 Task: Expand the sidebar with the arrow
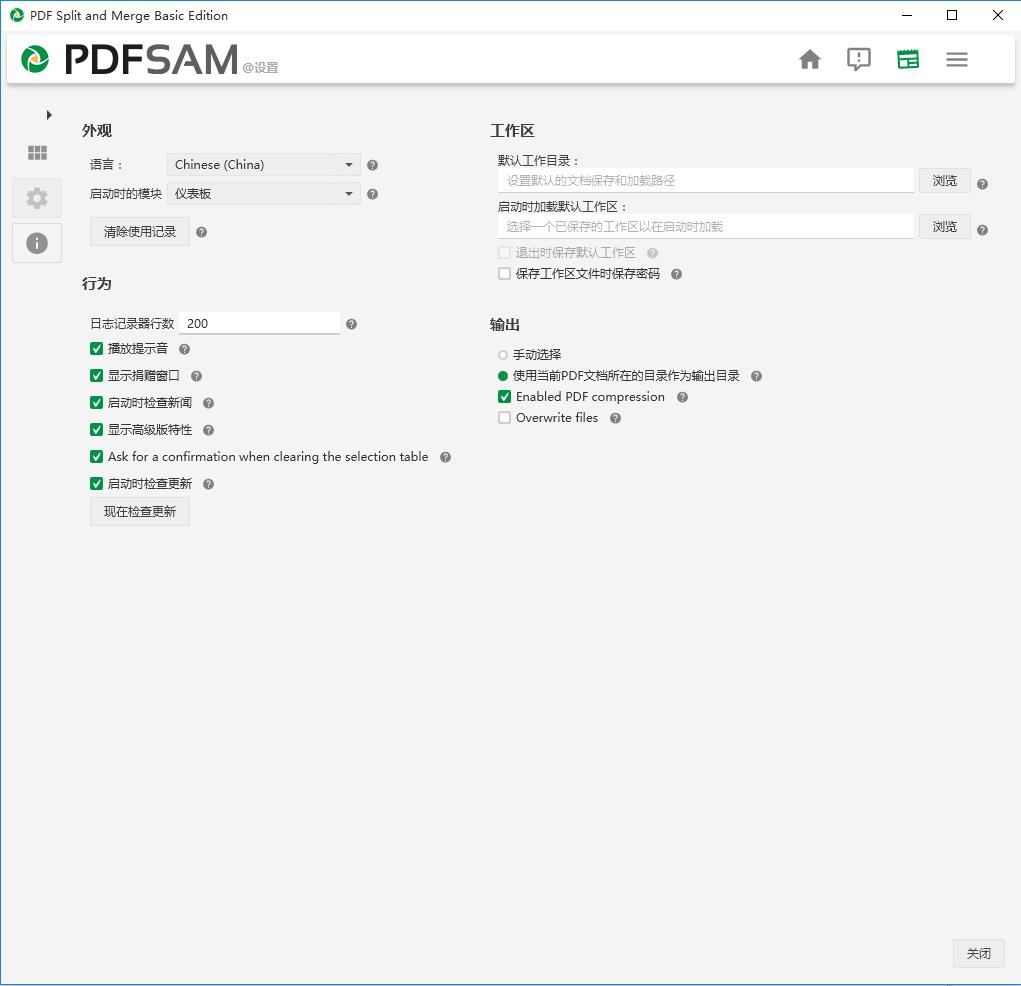click(x=49, y=115)
